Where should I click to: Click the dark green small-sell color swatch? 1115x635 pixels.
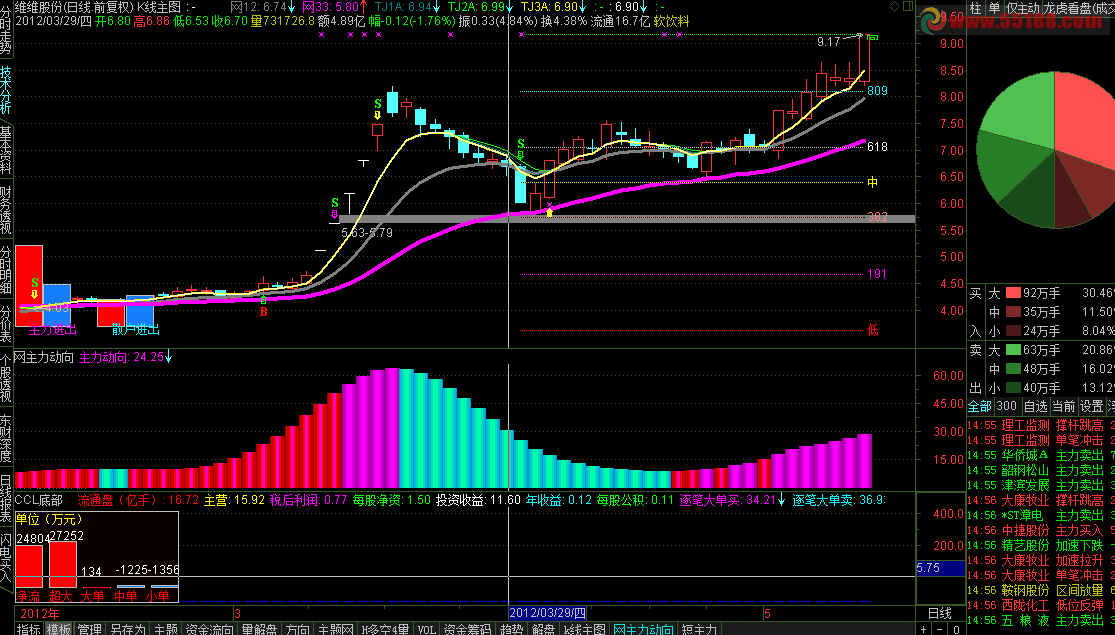[x=1013, y=388]
